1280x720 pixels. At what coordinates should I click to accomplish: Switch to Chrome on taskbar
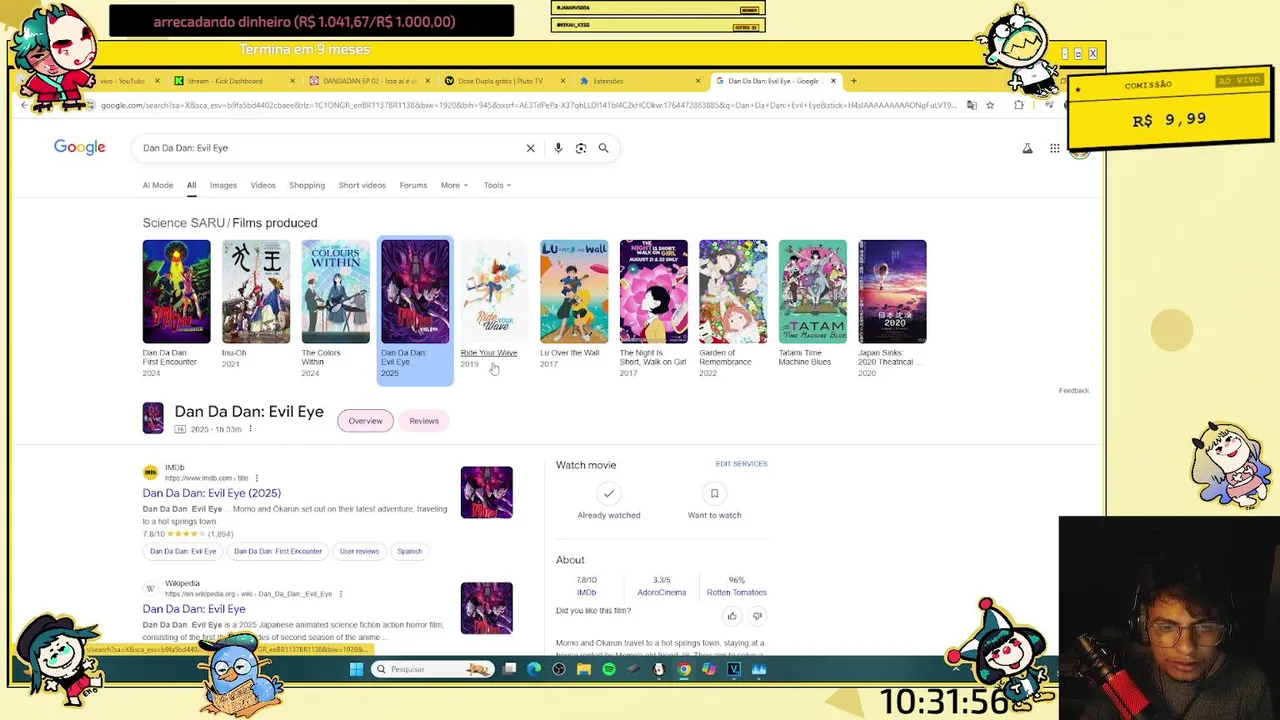[684, 669]
